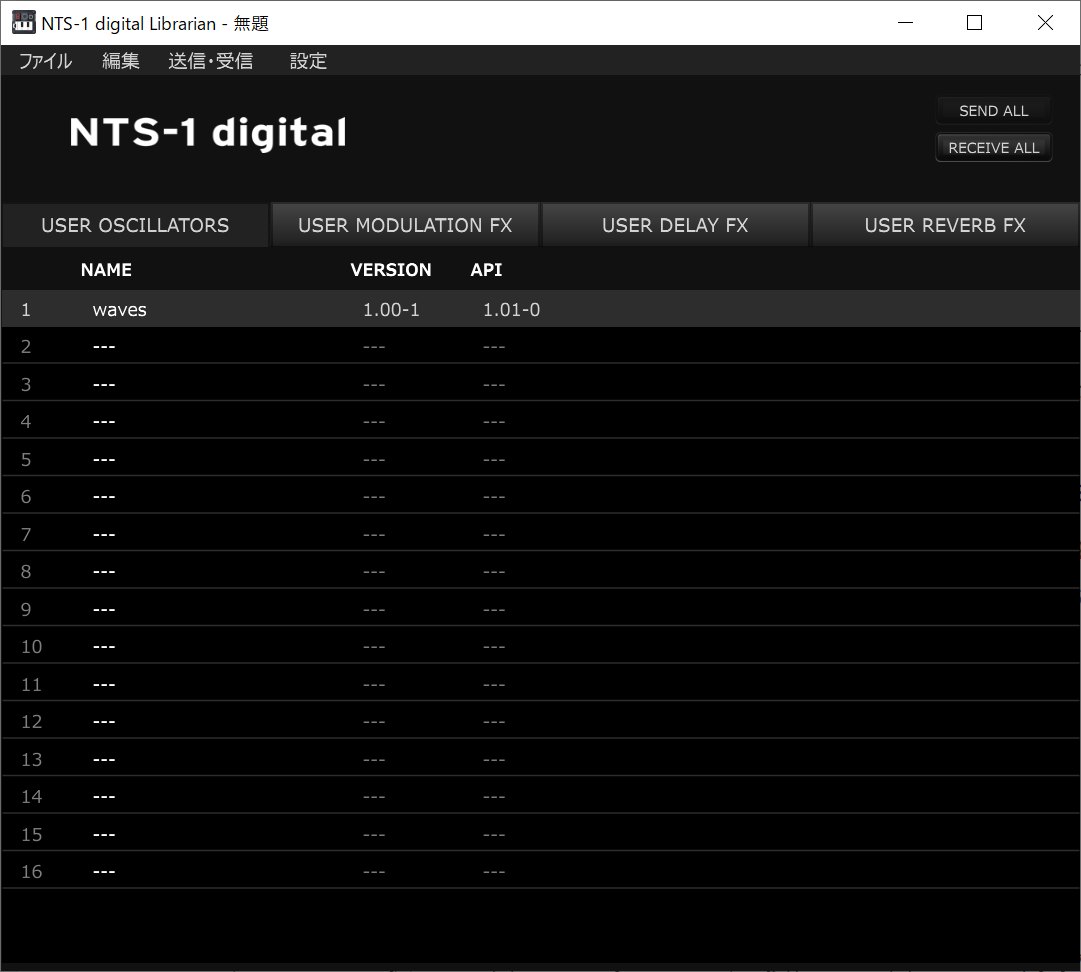The height and width of the screenshot is (972, 1081).
Task: Switch to USER MODULATION FX tab
Action: tap(405, 225)
